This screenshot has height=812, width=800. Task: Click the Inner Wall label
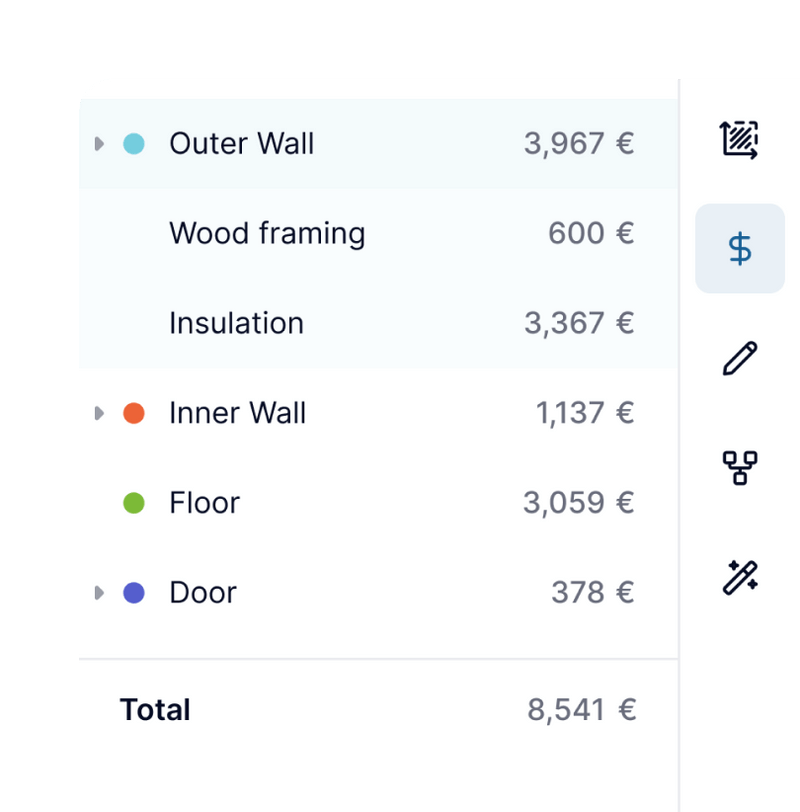click(238, 413)
